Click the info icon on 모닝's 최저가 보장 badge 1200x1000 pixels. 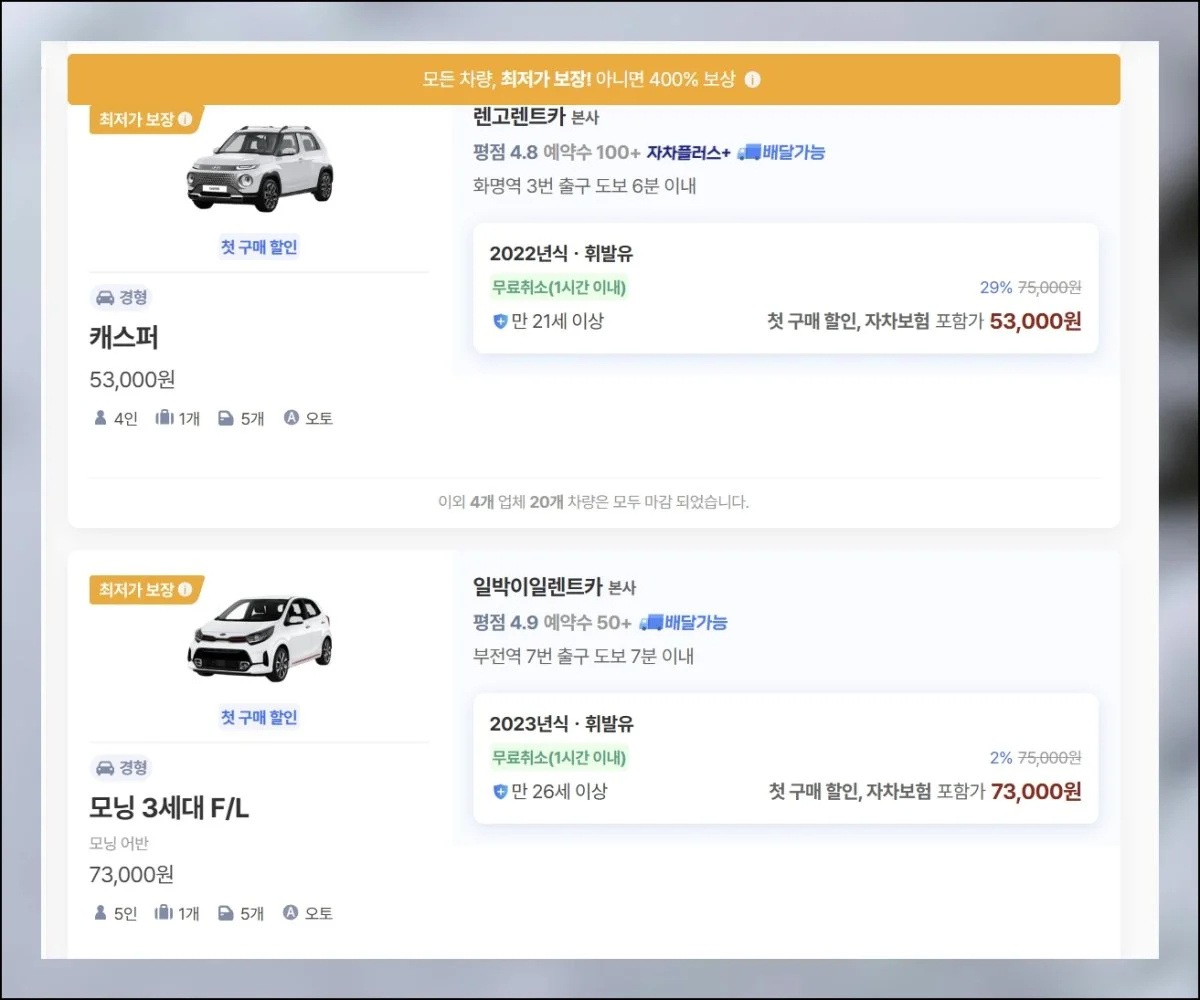185,590
